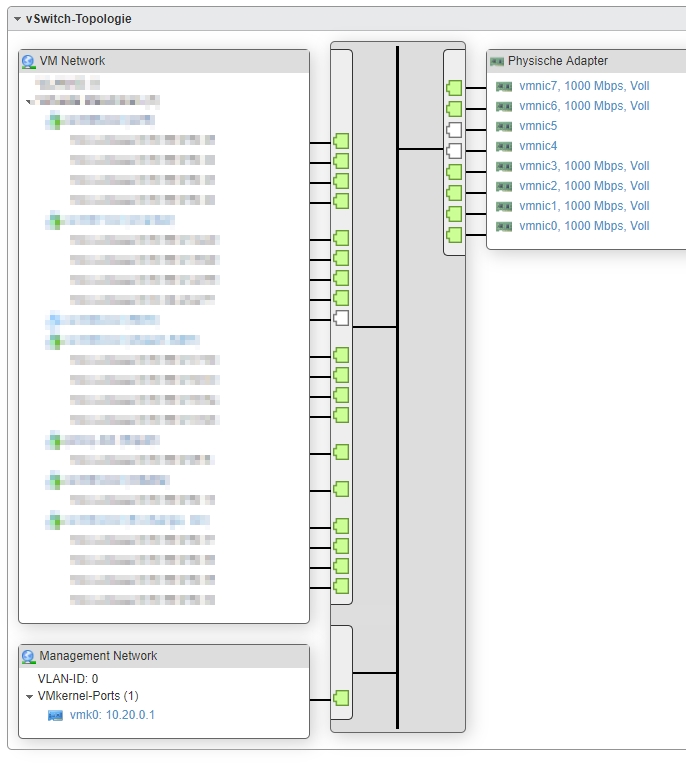Click the NIC icon beside vmnic4

(504, 146)
